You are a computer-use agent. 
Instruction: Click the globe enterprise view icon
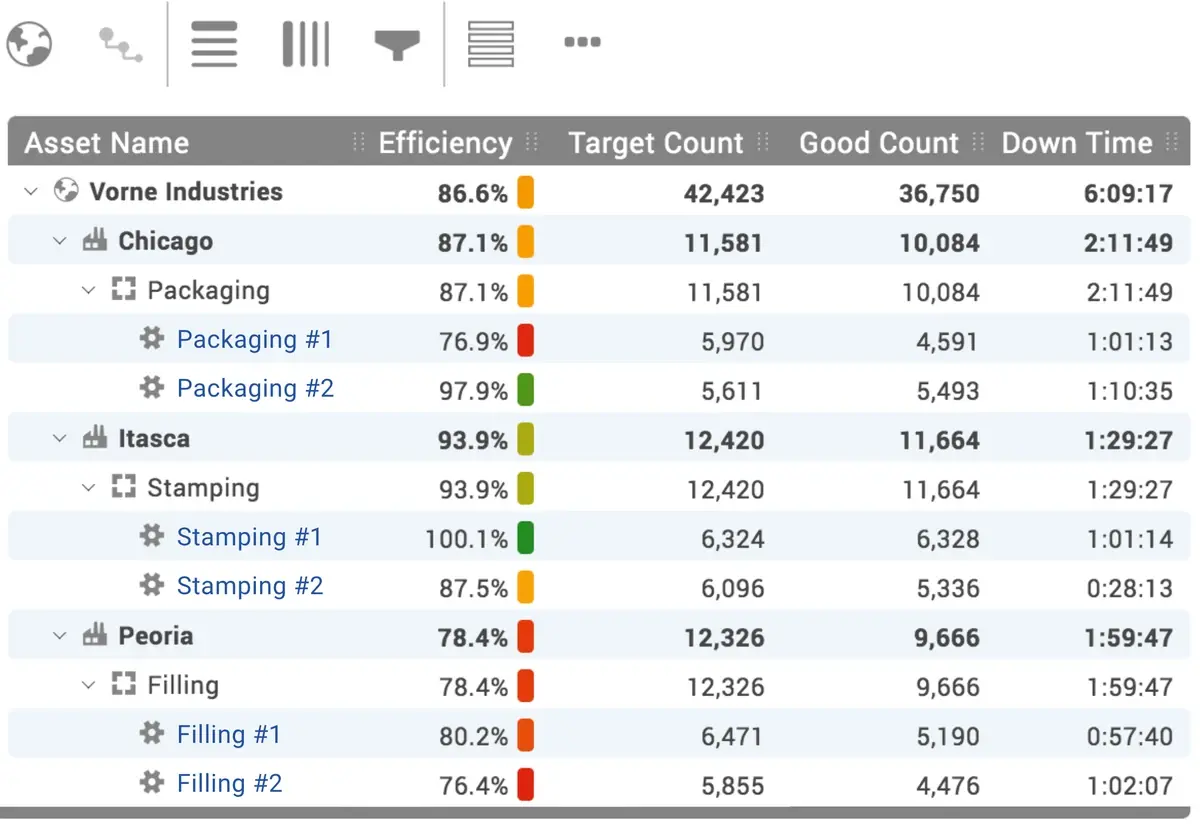[29, 43]
